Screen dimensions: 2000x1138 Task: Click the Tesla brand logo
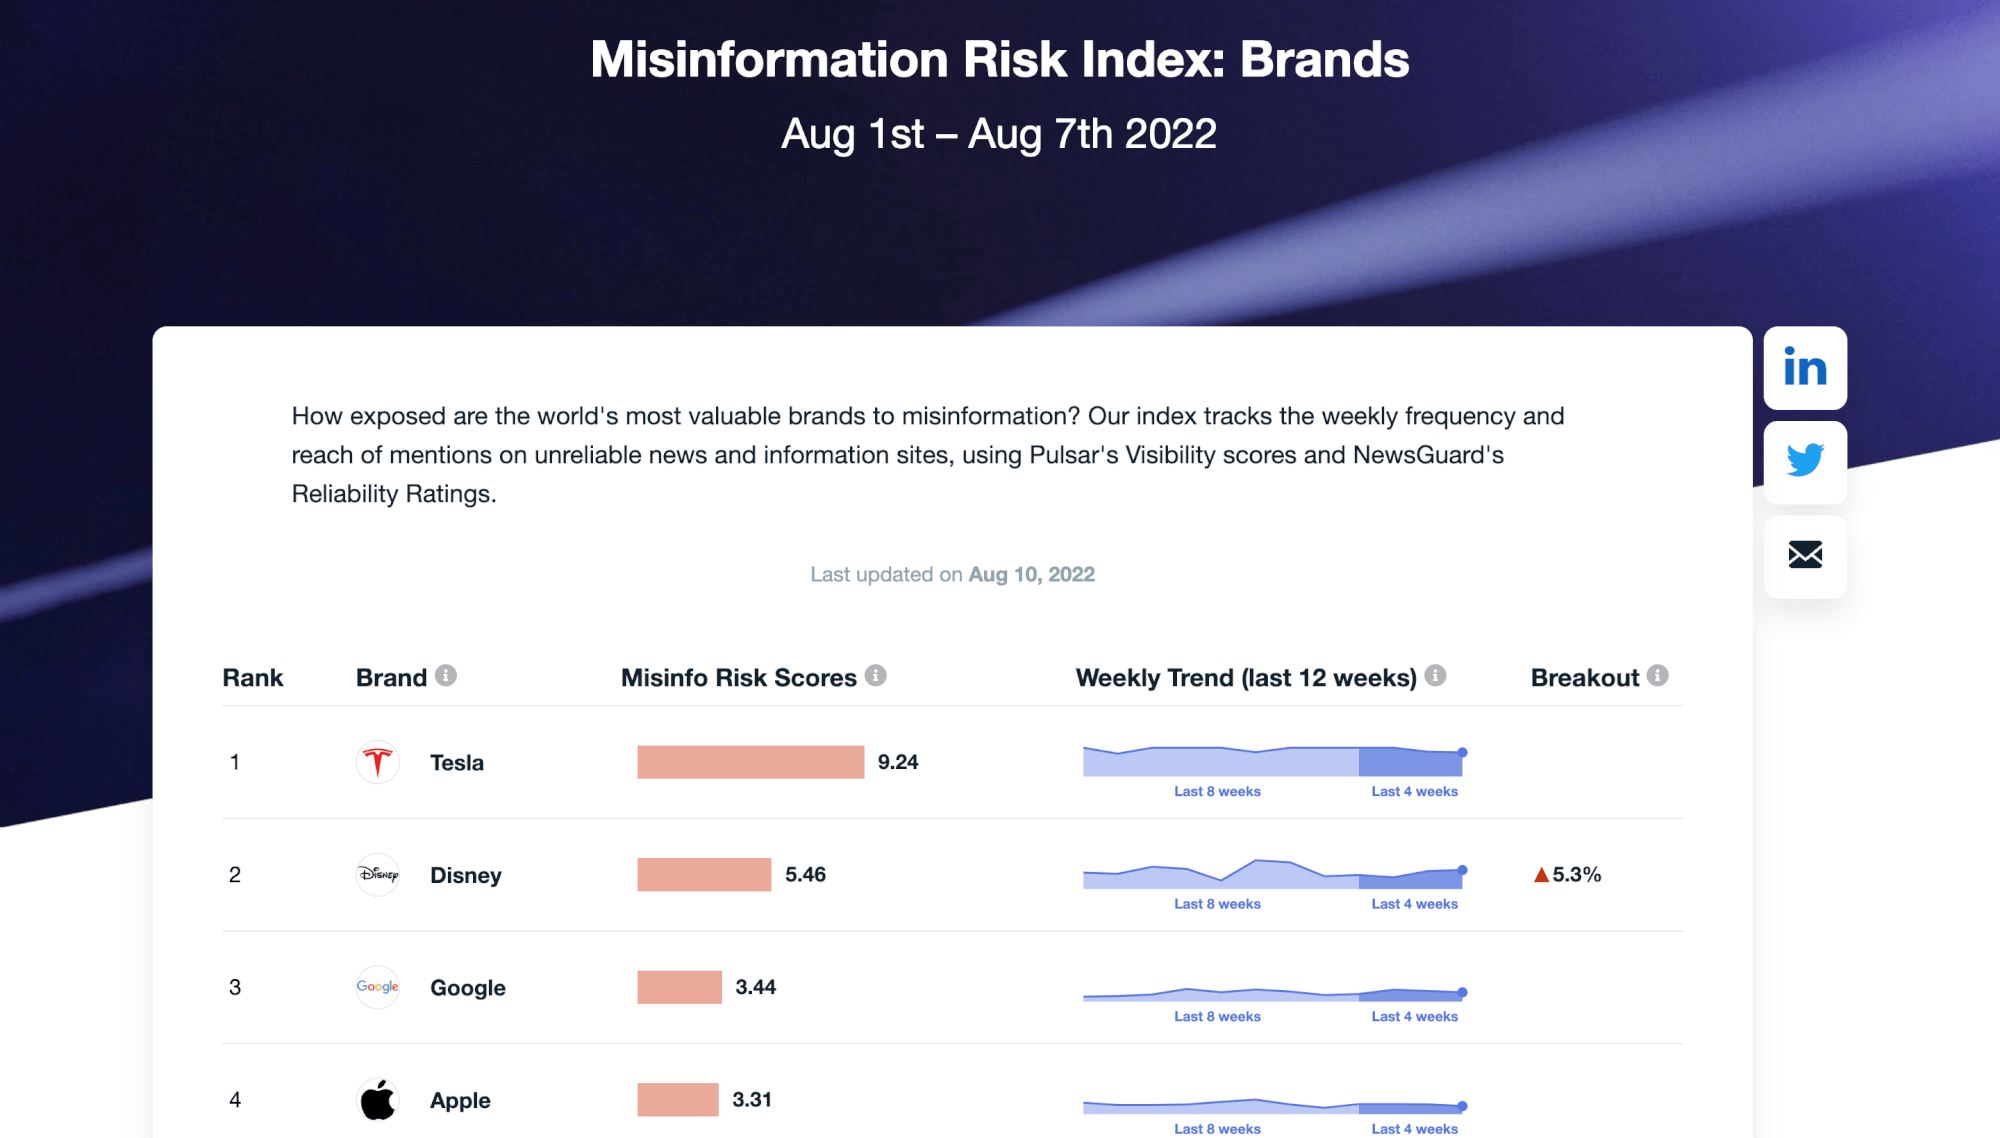[377, 762]
